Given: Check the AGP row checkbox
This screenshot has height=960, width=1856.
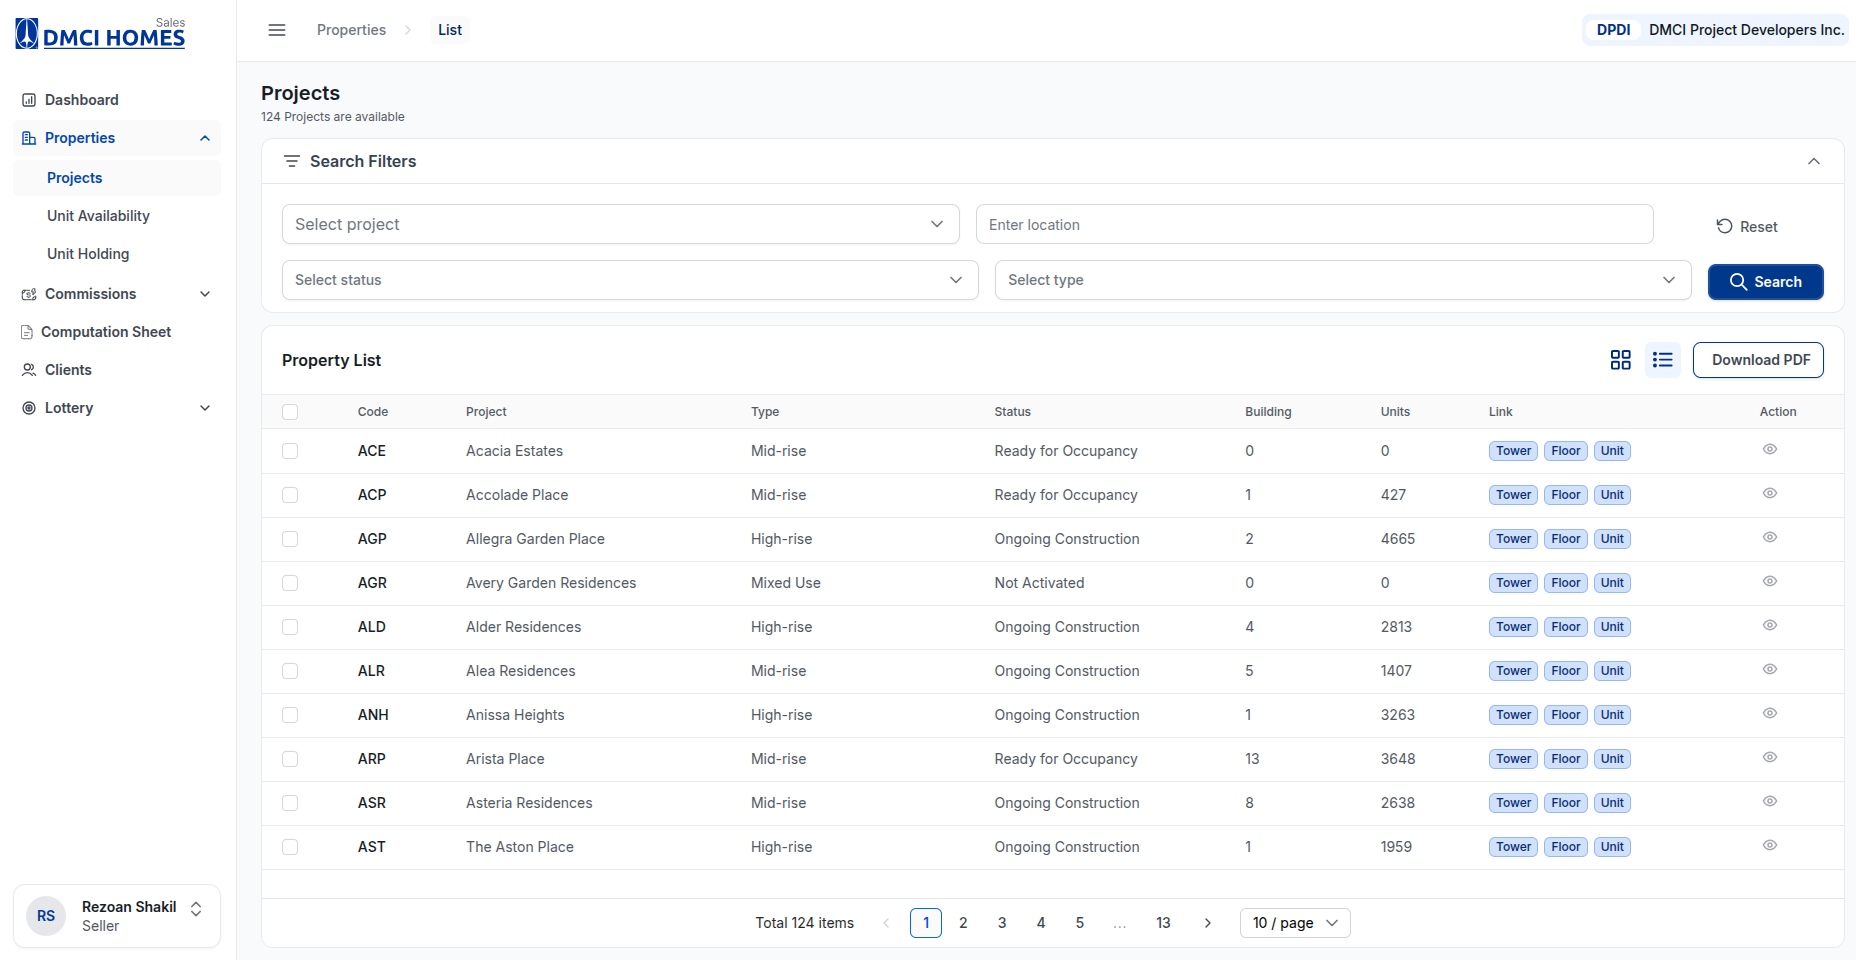Looking at the screenshot, I should 290,539.
